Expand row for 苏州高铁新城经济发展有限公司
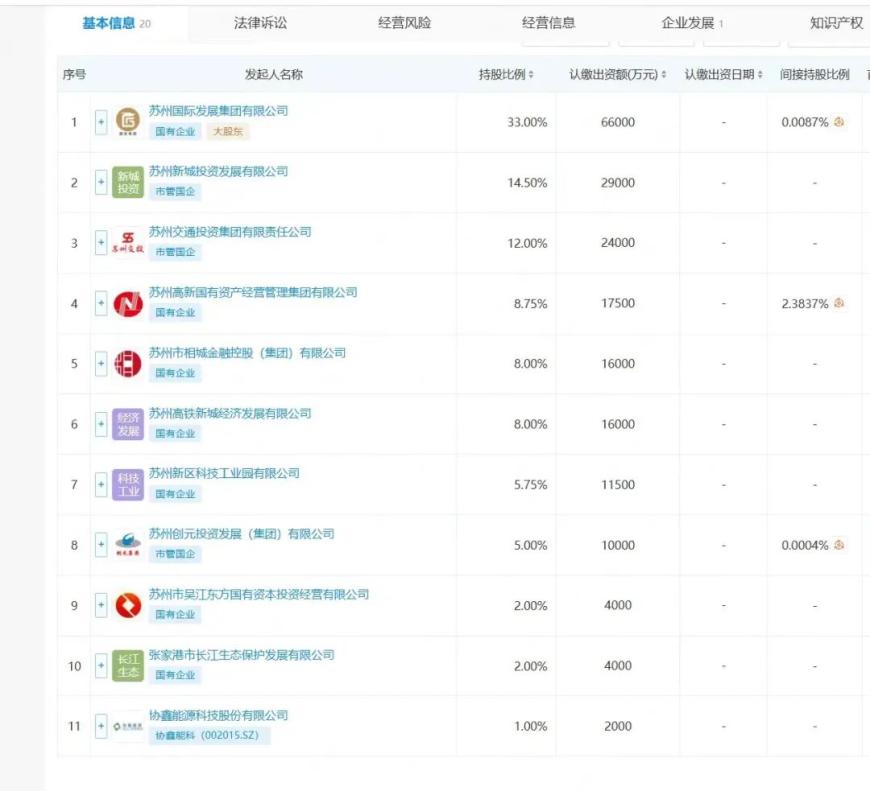The width and height of the screenshot is (870, 791). pos(101,424)
